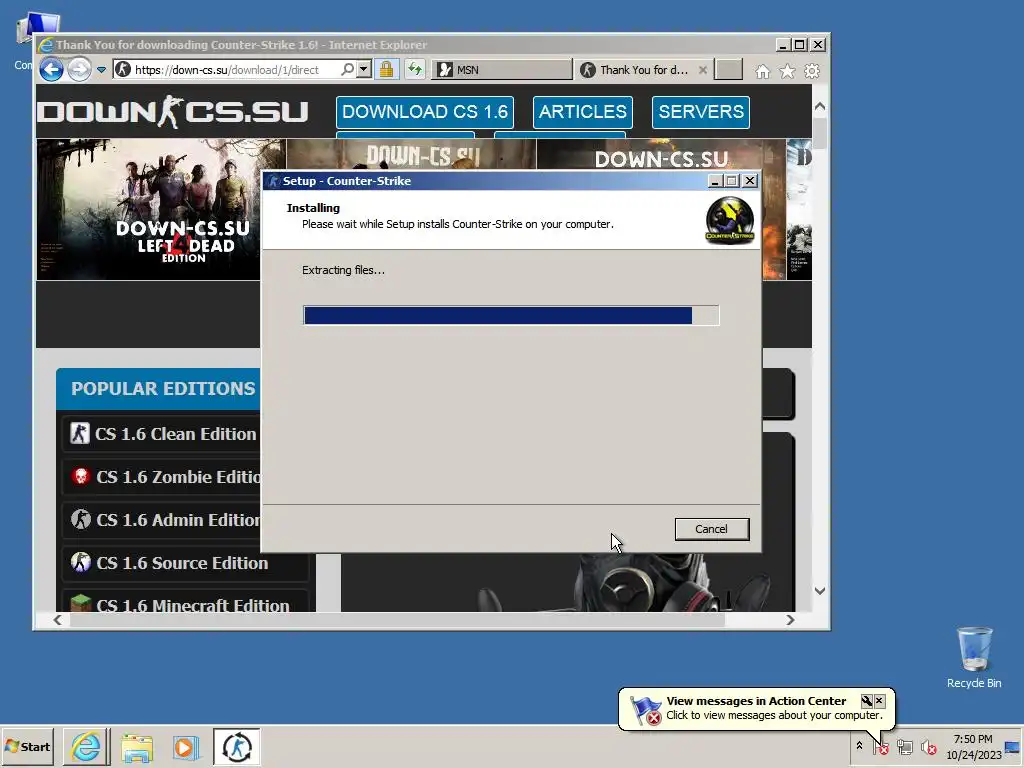Expand the address bar autocomplete dropdown
The height and width of the screenshot is (768, 1024).
pos(364,69)
